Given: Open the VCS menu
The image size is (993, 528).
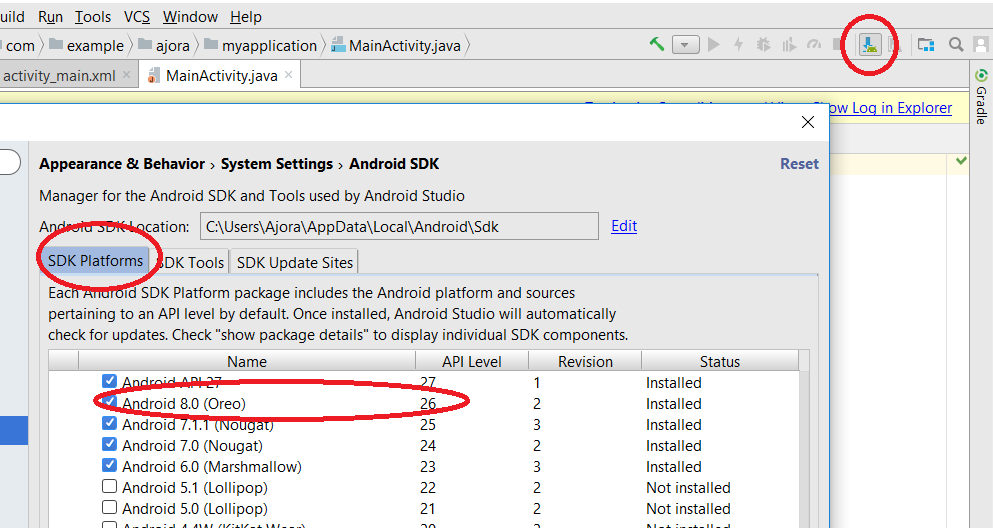Looking at the screenshot, I should click(x=137, y=17).
